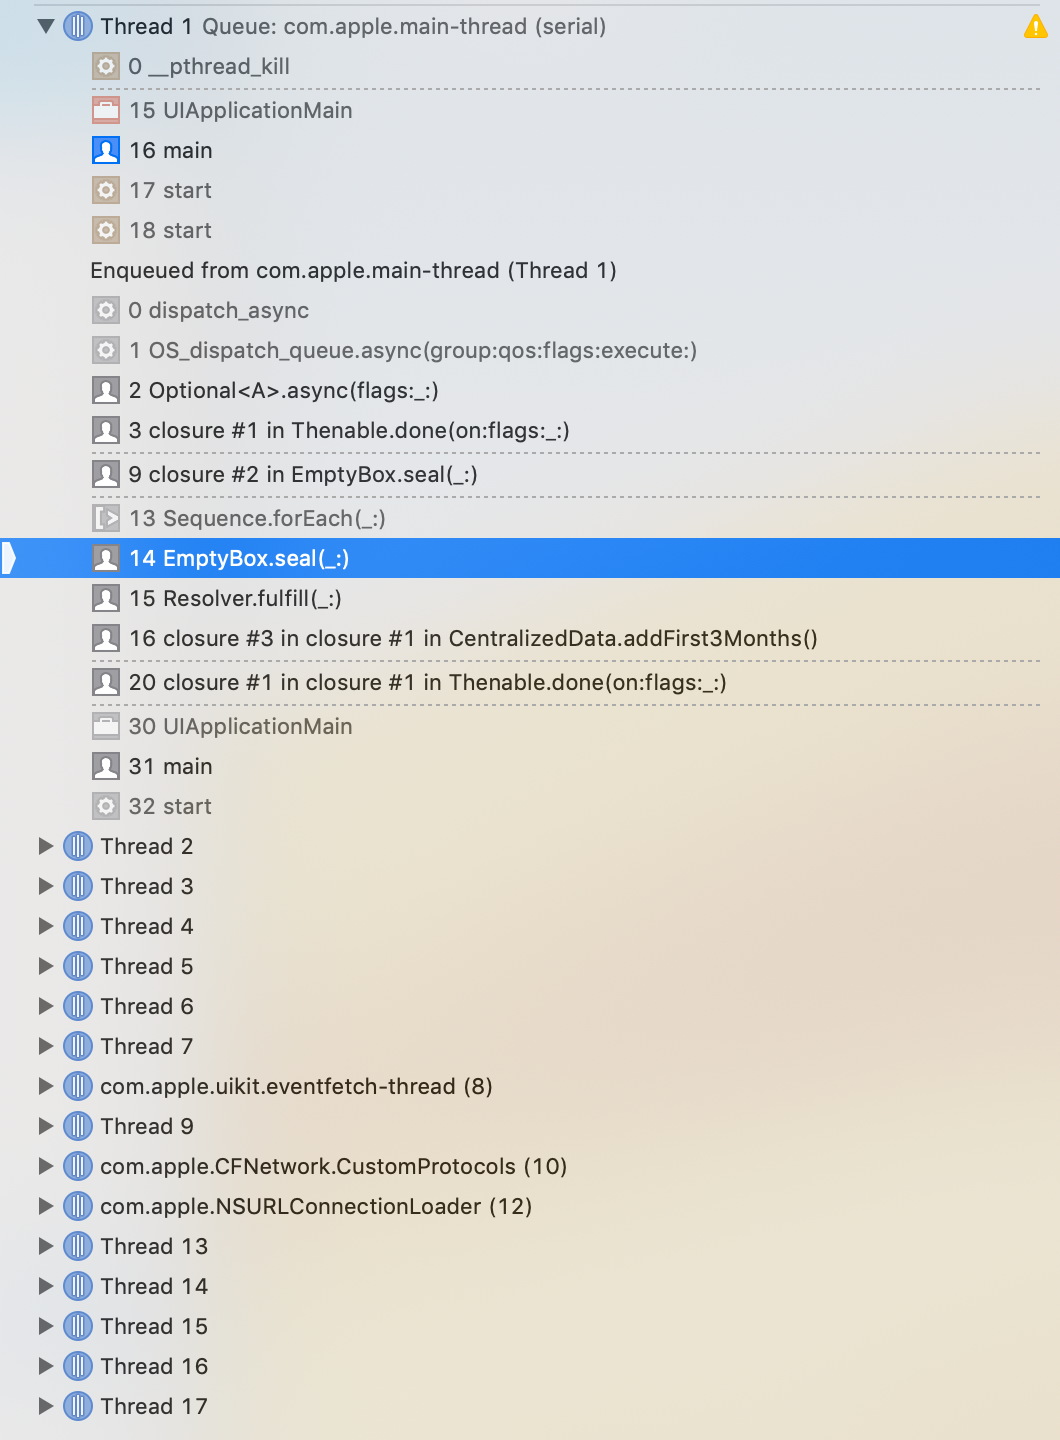
Task: Select the user icon on Resolver.fulfill frame
Action: [106, 598]
